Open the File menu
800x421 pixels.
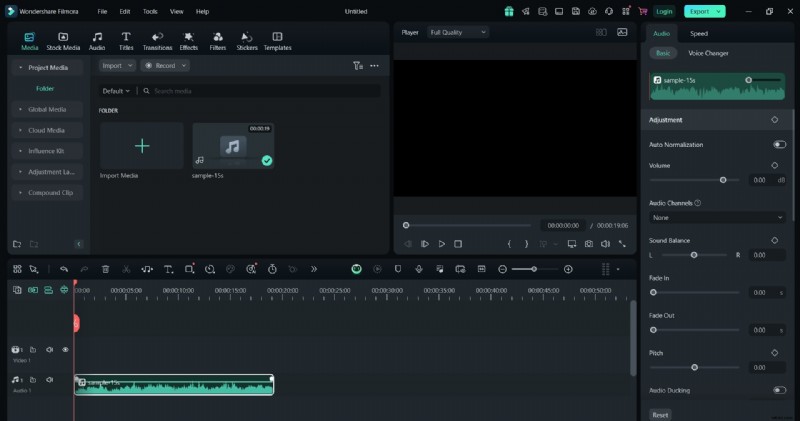click(x=102, y=11)
